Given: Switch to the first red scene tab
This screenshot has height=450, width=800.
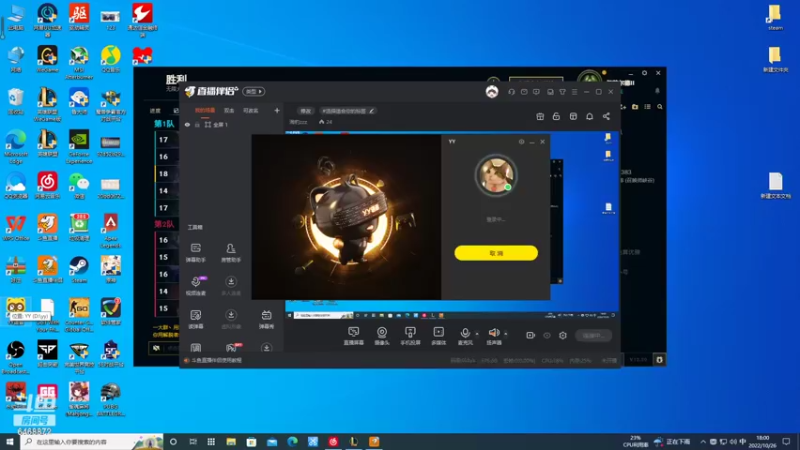Looking at the screenshot, I should point(205,110).
